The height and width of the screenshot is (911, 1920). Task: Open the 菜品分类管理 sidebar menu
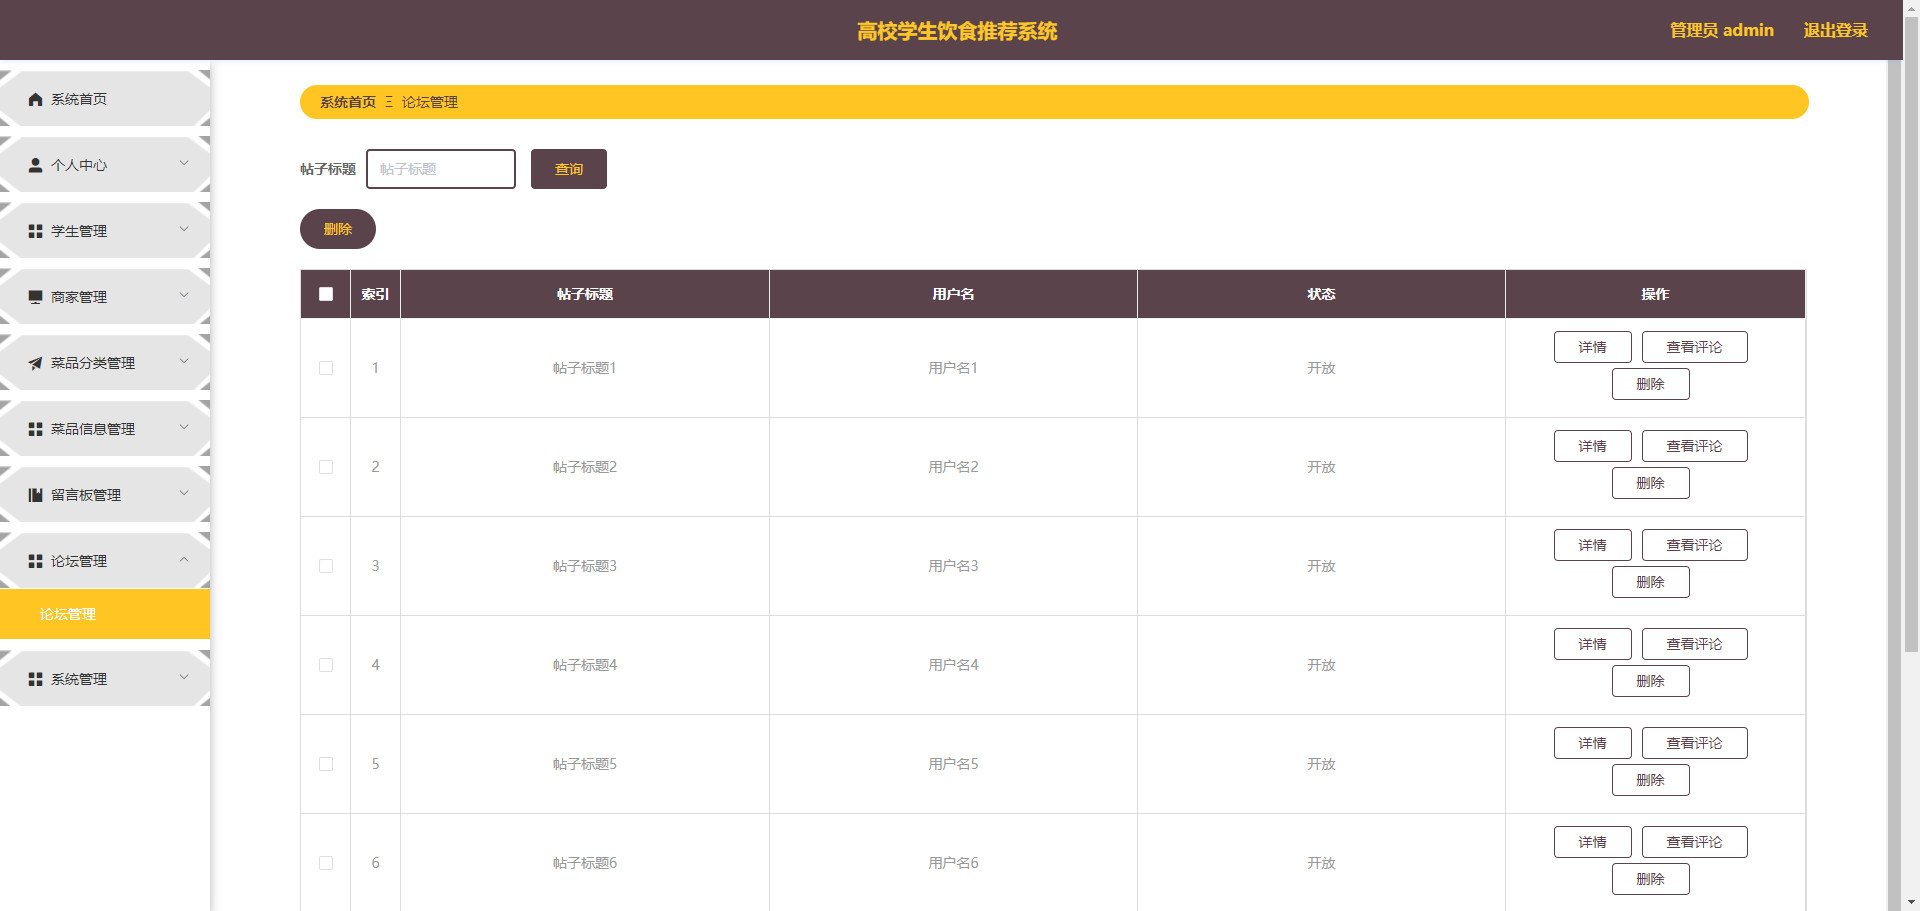coord(105,362)
